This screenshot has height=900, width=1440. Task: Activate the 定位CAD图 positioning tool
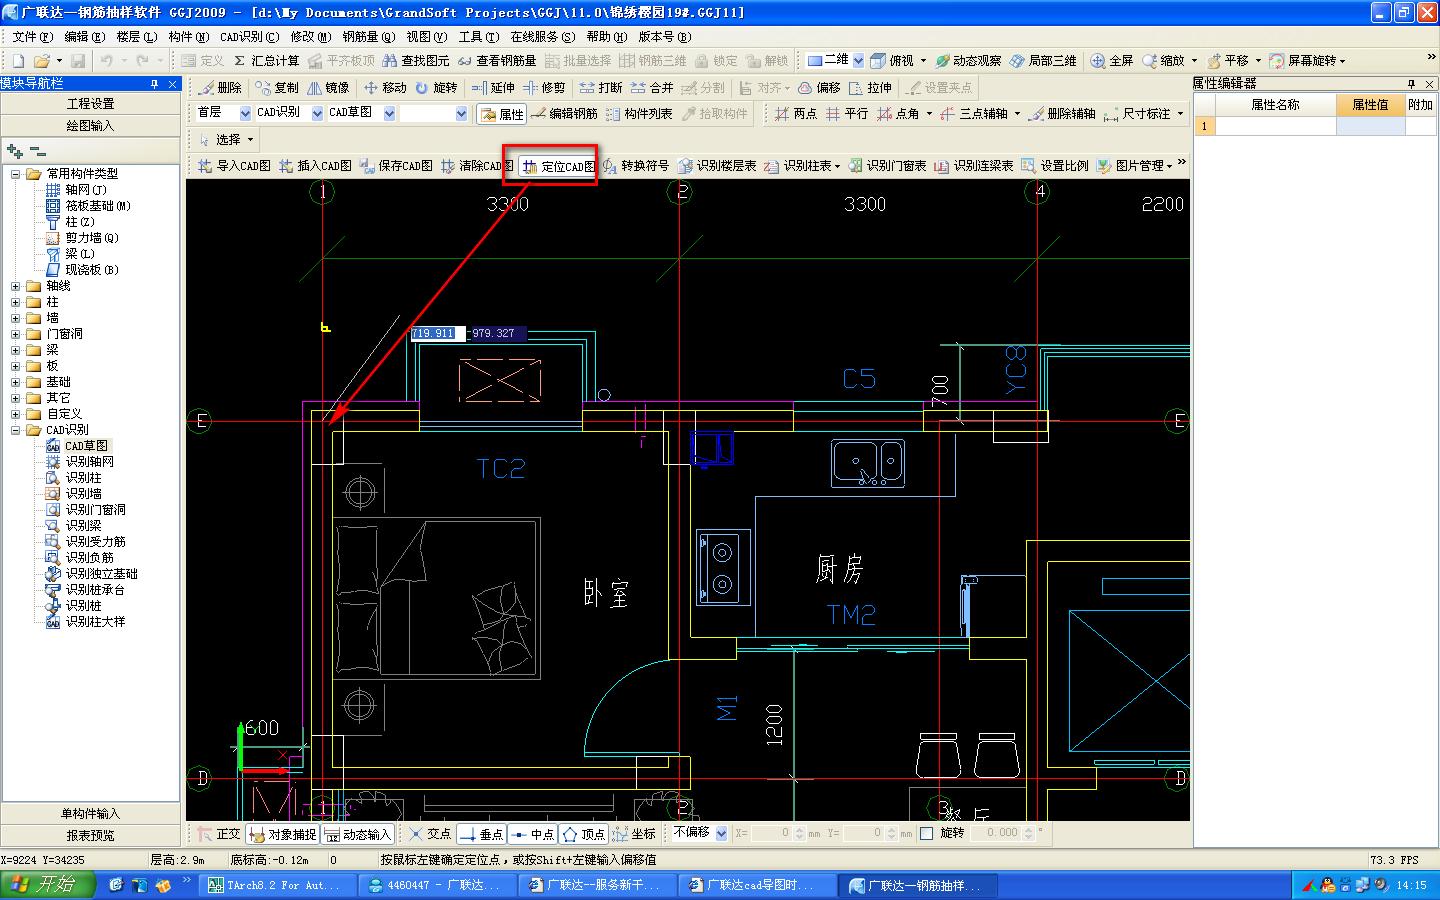pos(559,167)
